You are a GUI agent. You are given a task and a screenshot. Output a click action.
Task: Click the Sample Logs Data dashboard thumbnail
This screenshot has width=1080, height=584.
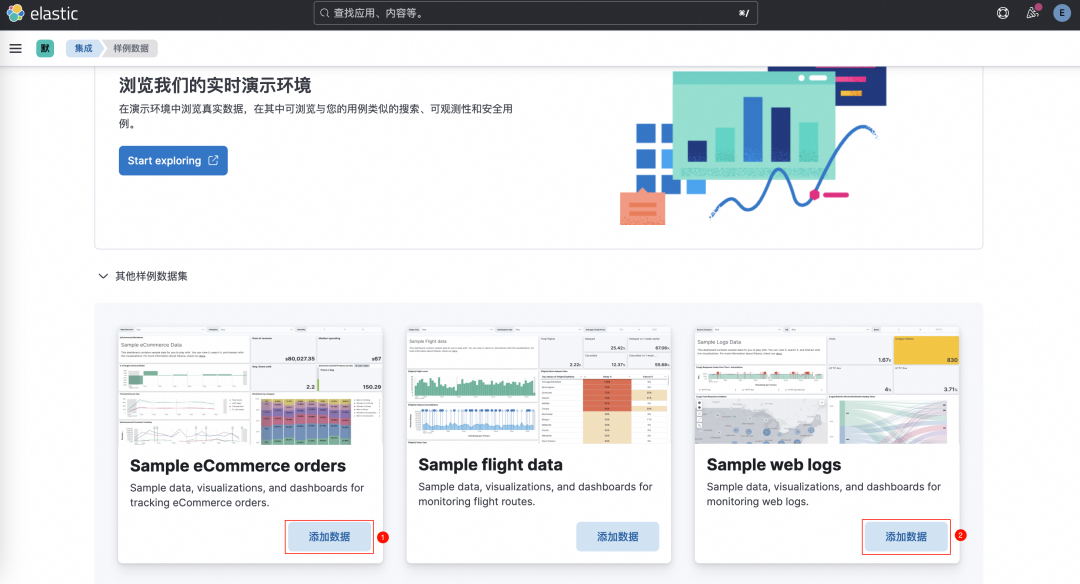[x=828, y=385]
